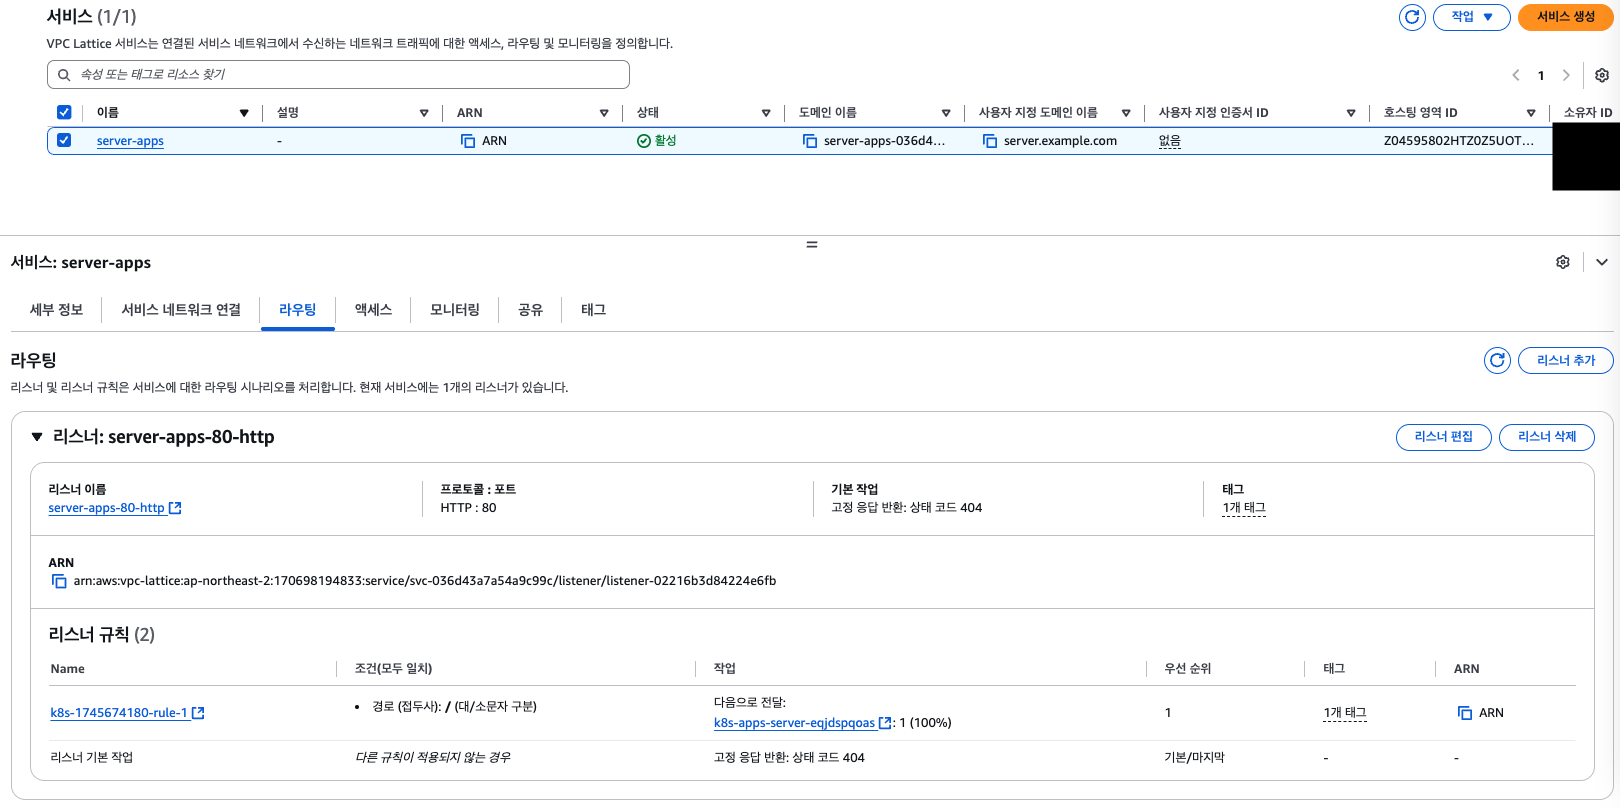Copy the server.example.com custom domain
Screen dimensions: 1620x809
990,141
